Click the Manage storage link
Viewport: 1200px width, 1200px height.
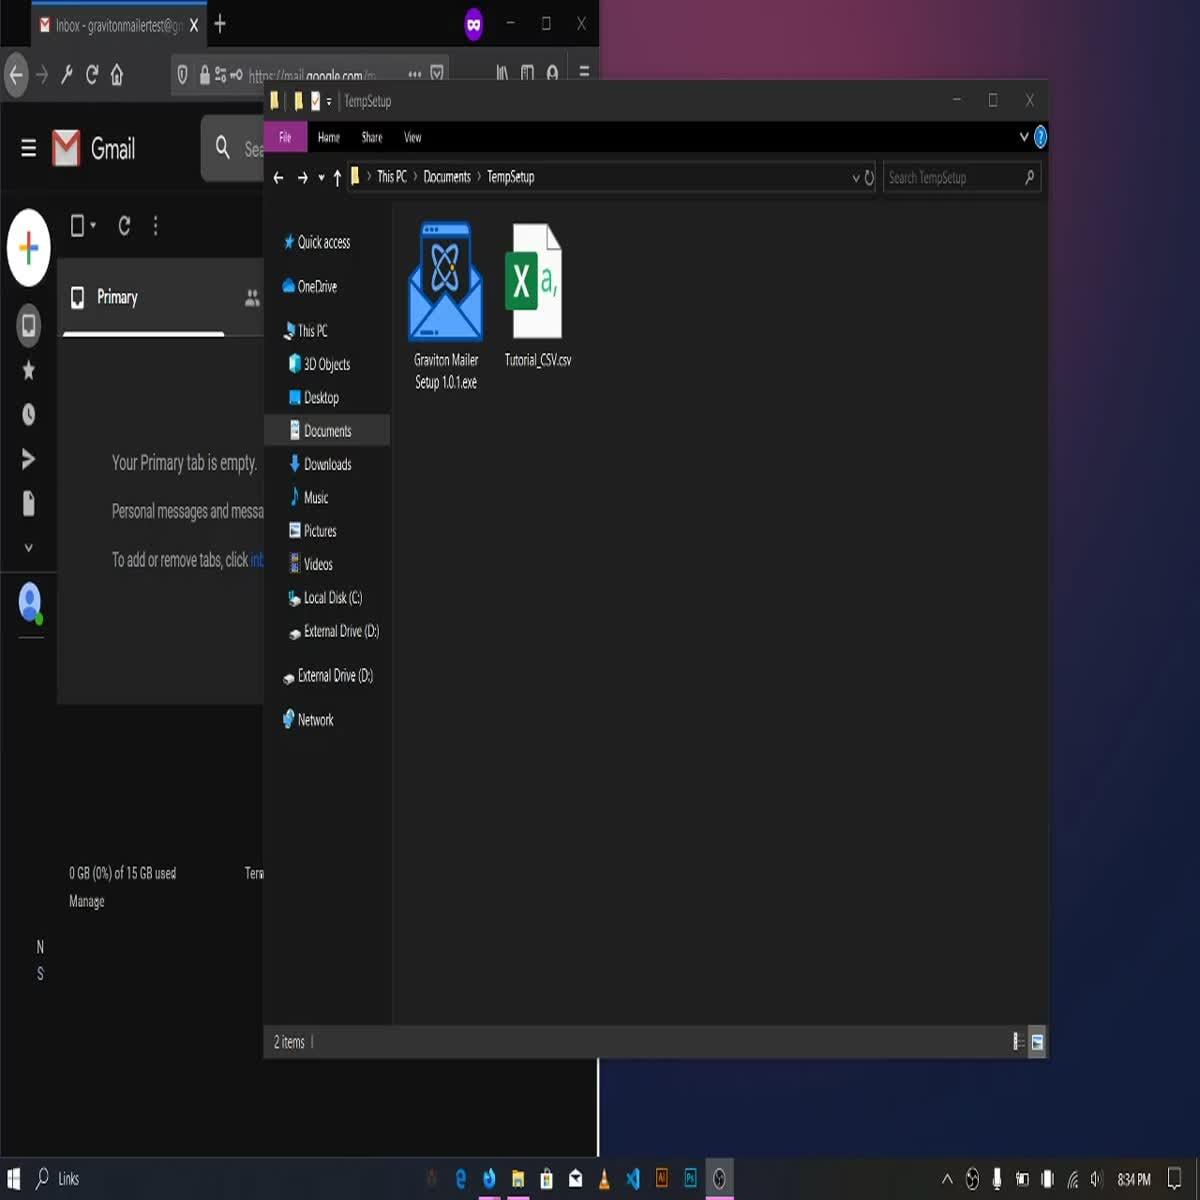click(x=86, y=901)
